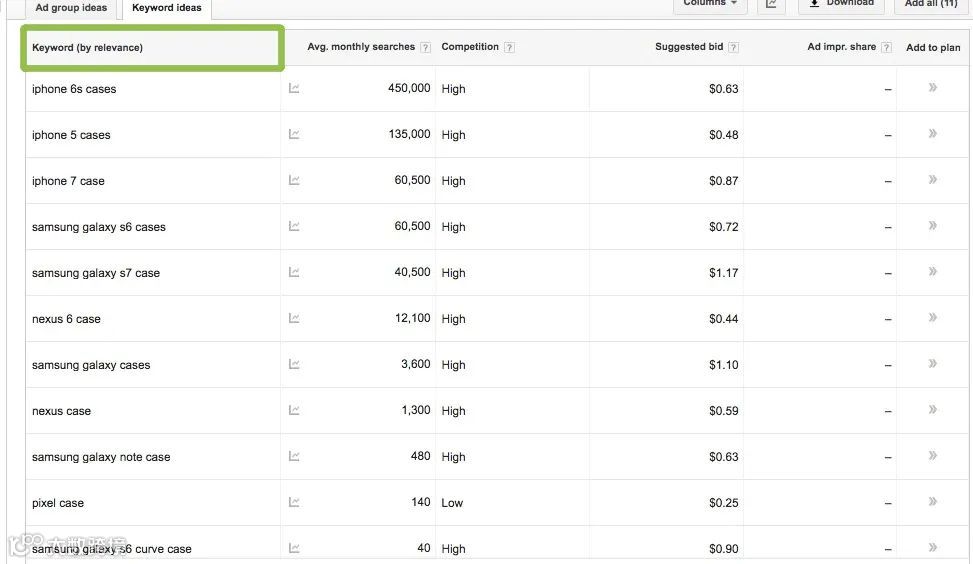Show trend chart for iphone 7 case

click(294, 180)
